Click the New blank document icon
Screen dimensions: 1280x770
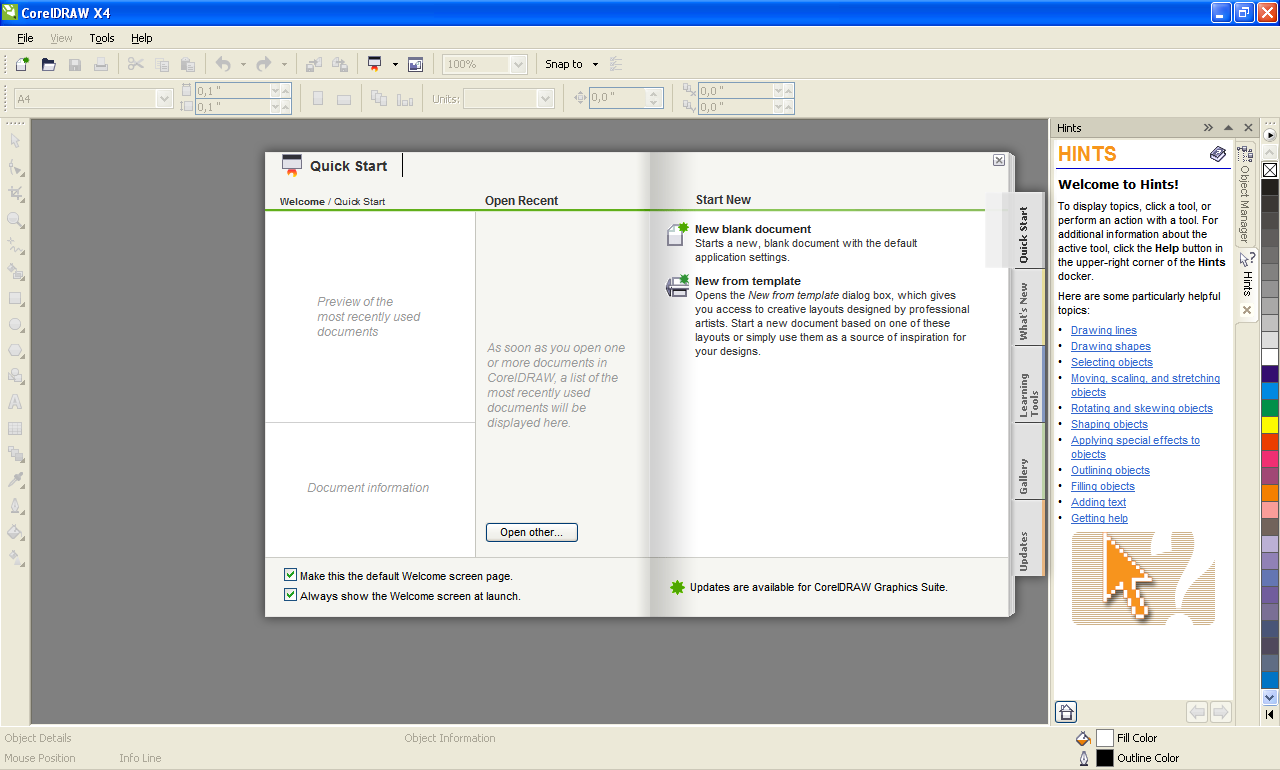click(677, 234)
